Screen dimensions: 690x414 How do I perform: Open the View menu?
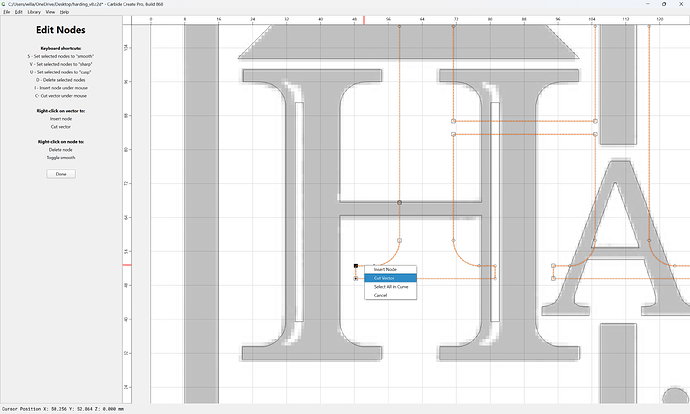pyautogui.click(x=50, y=12)
